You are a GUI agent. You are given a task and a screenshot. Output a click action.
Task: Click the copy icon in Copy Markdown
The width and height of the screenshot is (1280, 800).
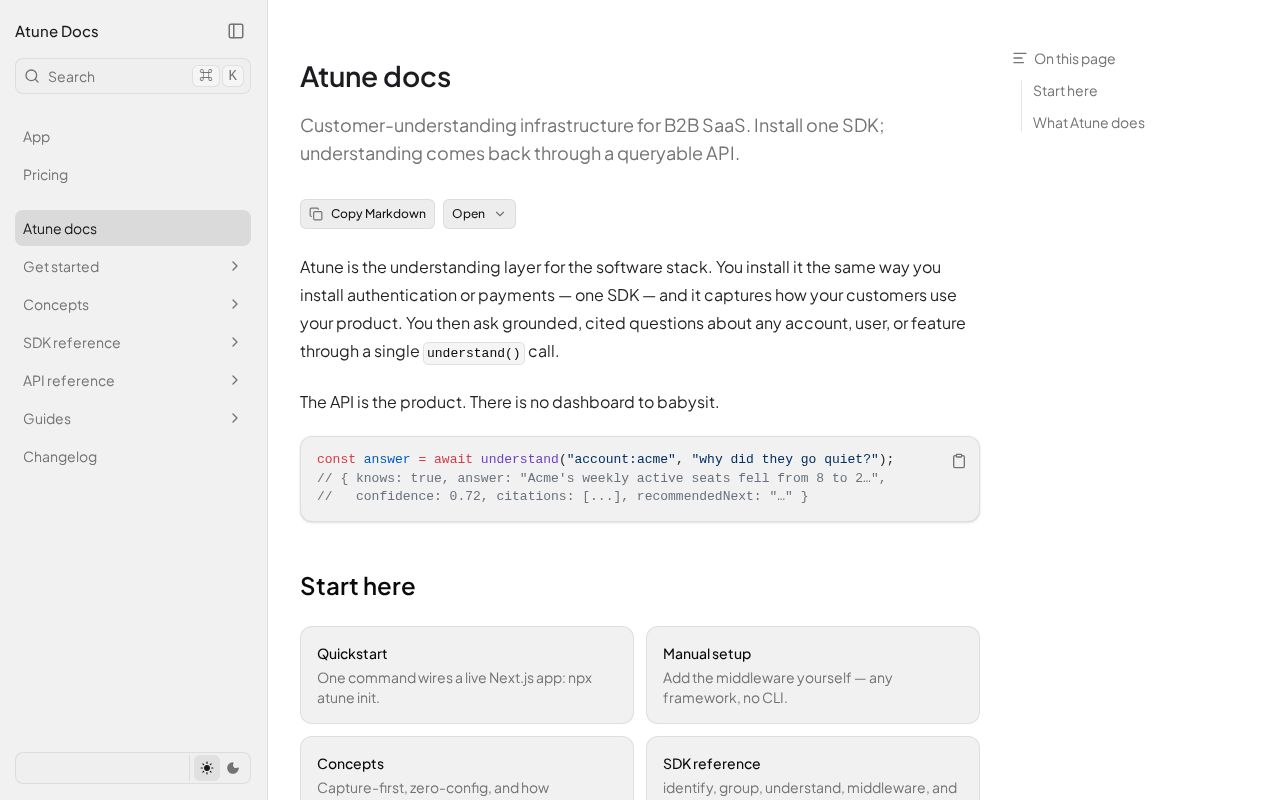(316, 214)
